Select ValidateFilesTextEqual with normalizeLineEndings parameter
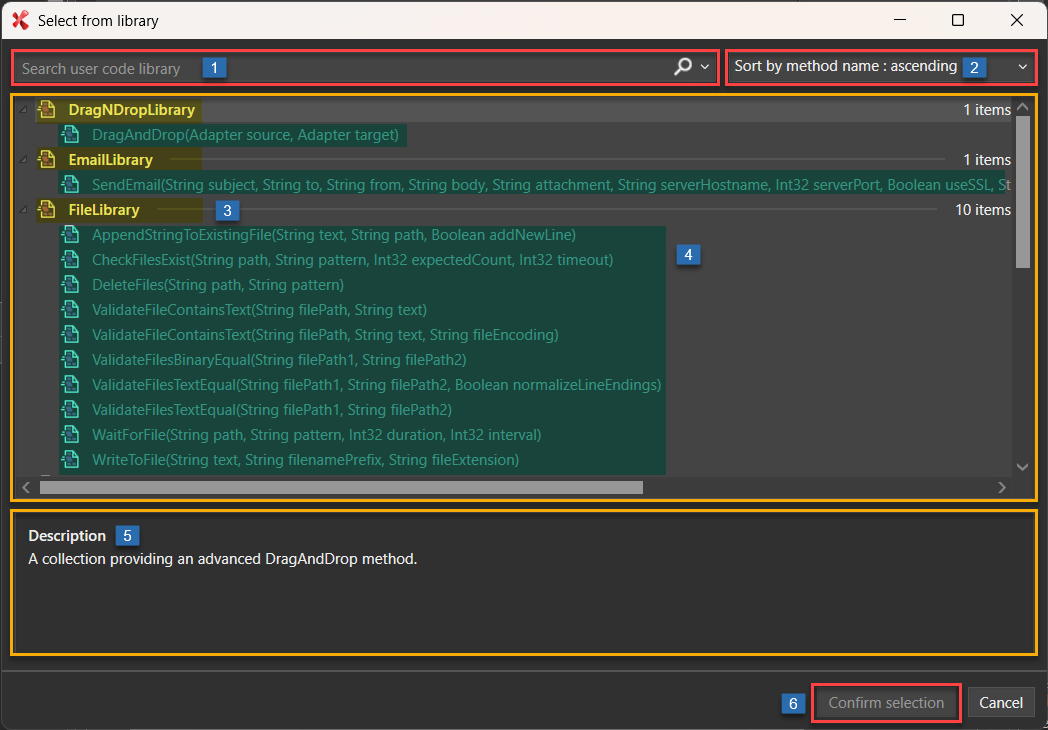This screenshot has height=730, width=1048. click(376, 384)
